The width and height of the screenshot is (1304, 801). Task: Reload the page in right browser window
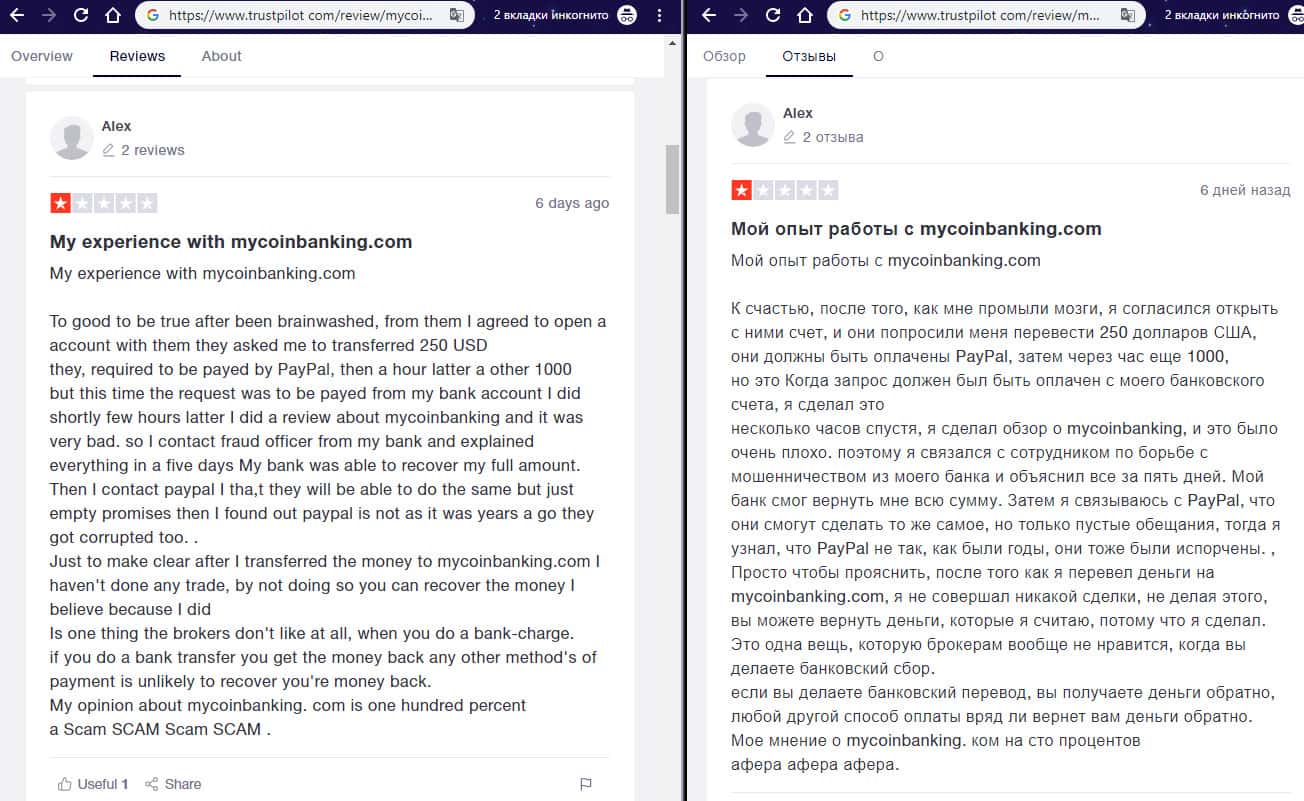click(772, 16)
